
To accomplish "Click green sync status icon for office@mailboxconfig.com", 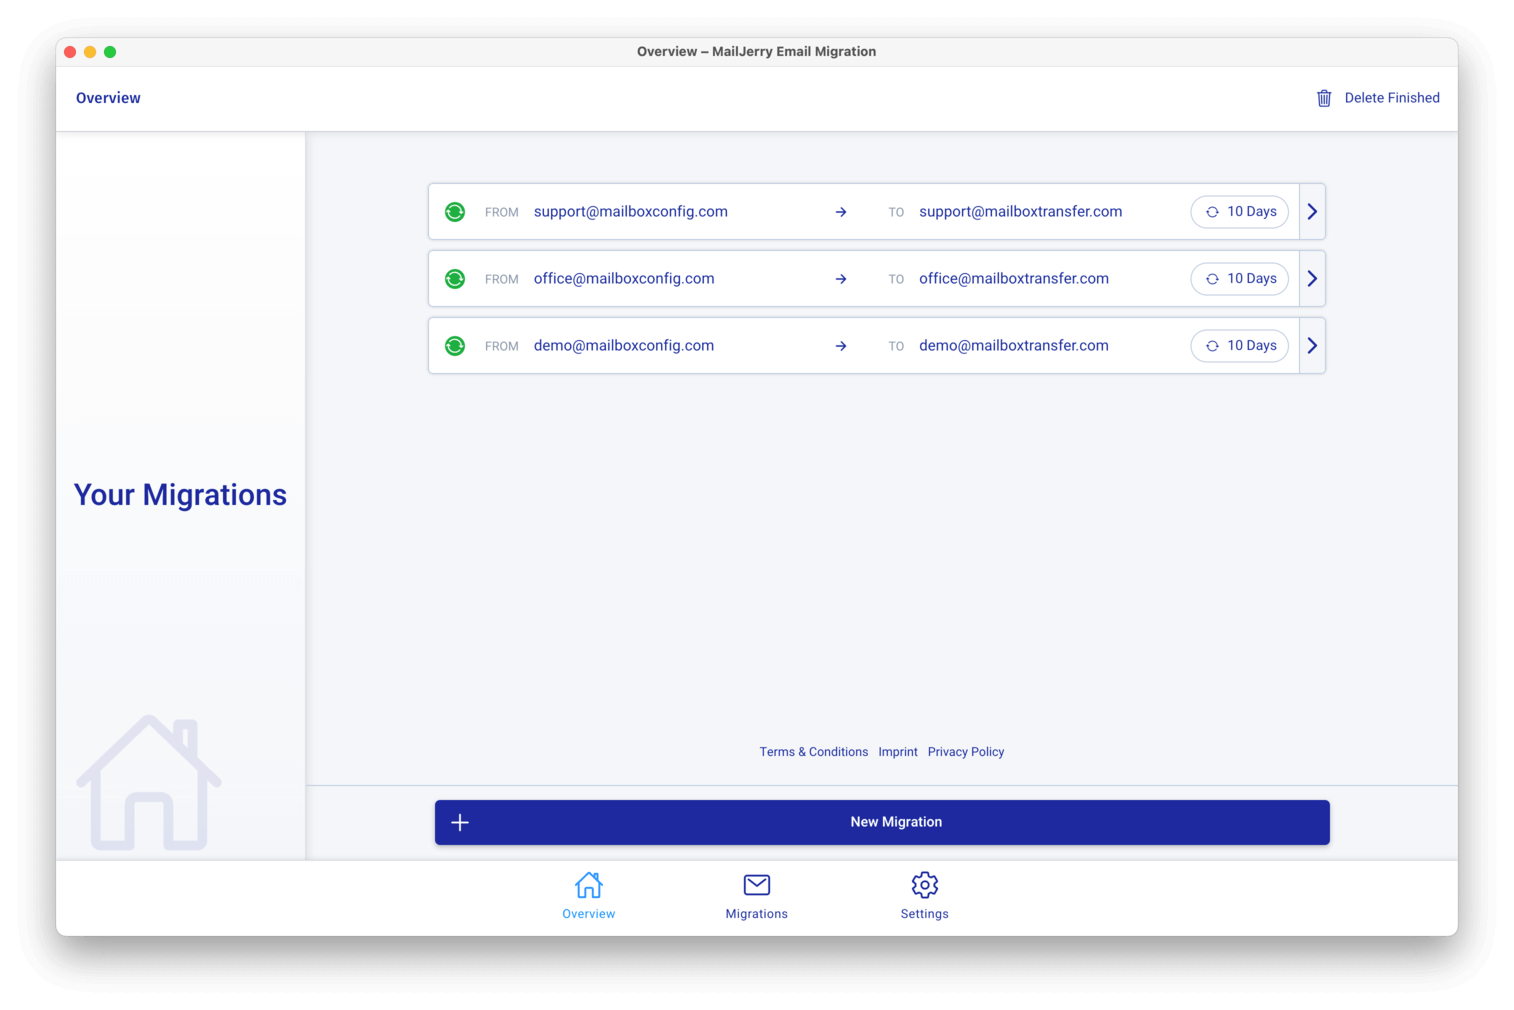I will coord(455,279).
